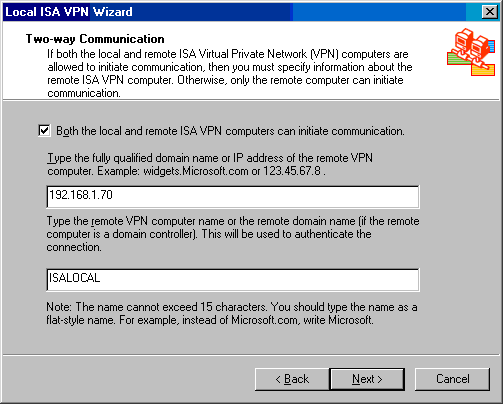The image size is (503, 404).
Task: Click inside the remote computer name field
Action: [x=233, y=280]
